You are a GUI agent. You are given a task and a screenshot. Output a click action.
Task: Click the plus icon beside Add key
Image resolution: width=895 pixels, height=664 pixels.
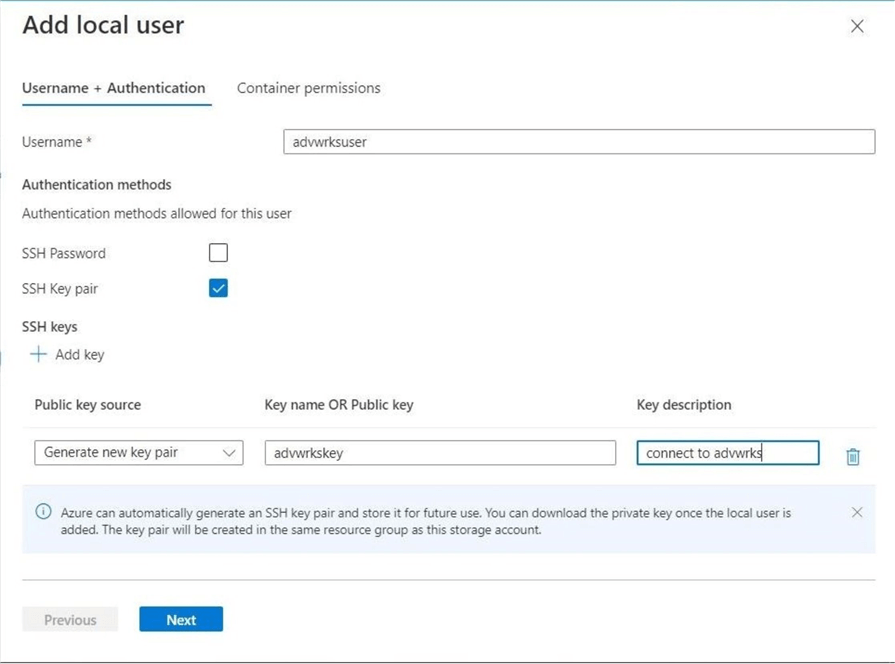pyautogui.click(x=38, y=354)
